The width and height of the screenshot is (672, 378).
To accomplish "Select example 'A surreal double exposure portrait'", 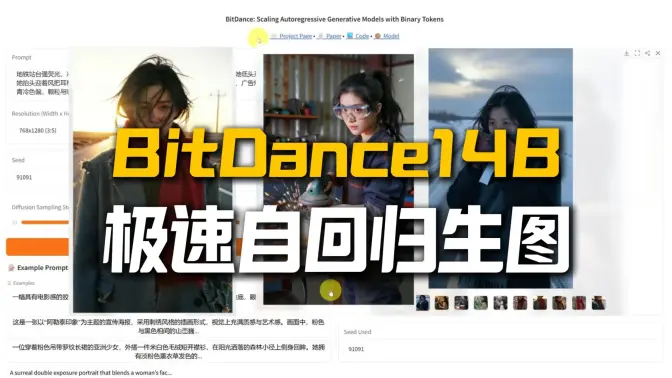I will [91, 372].
